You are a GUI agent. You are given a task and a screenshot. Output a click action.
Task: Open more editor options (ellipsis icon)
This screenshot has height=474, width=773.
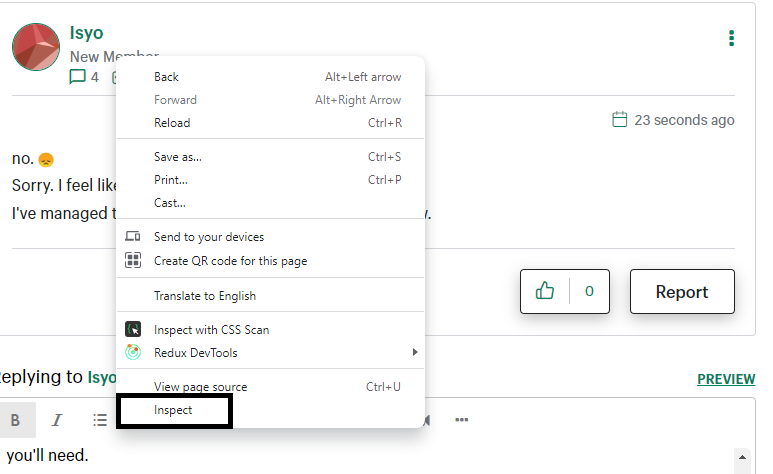[462, 420]
